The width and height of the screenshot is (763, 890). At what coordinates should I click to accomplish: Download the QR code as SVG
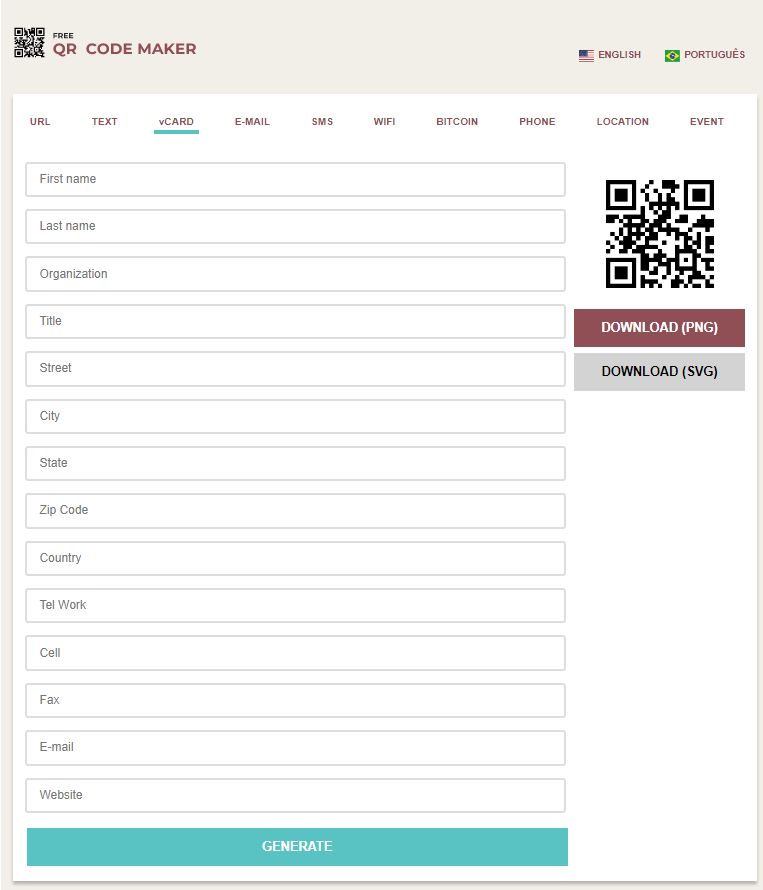point(659,372)
